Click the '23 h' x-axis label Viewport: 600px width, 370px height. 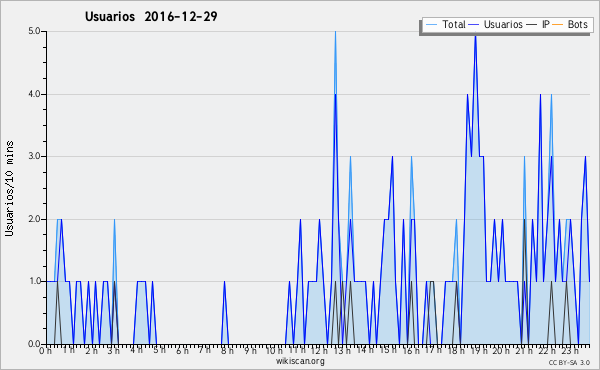pyautogui.click(x=569, y=351)
